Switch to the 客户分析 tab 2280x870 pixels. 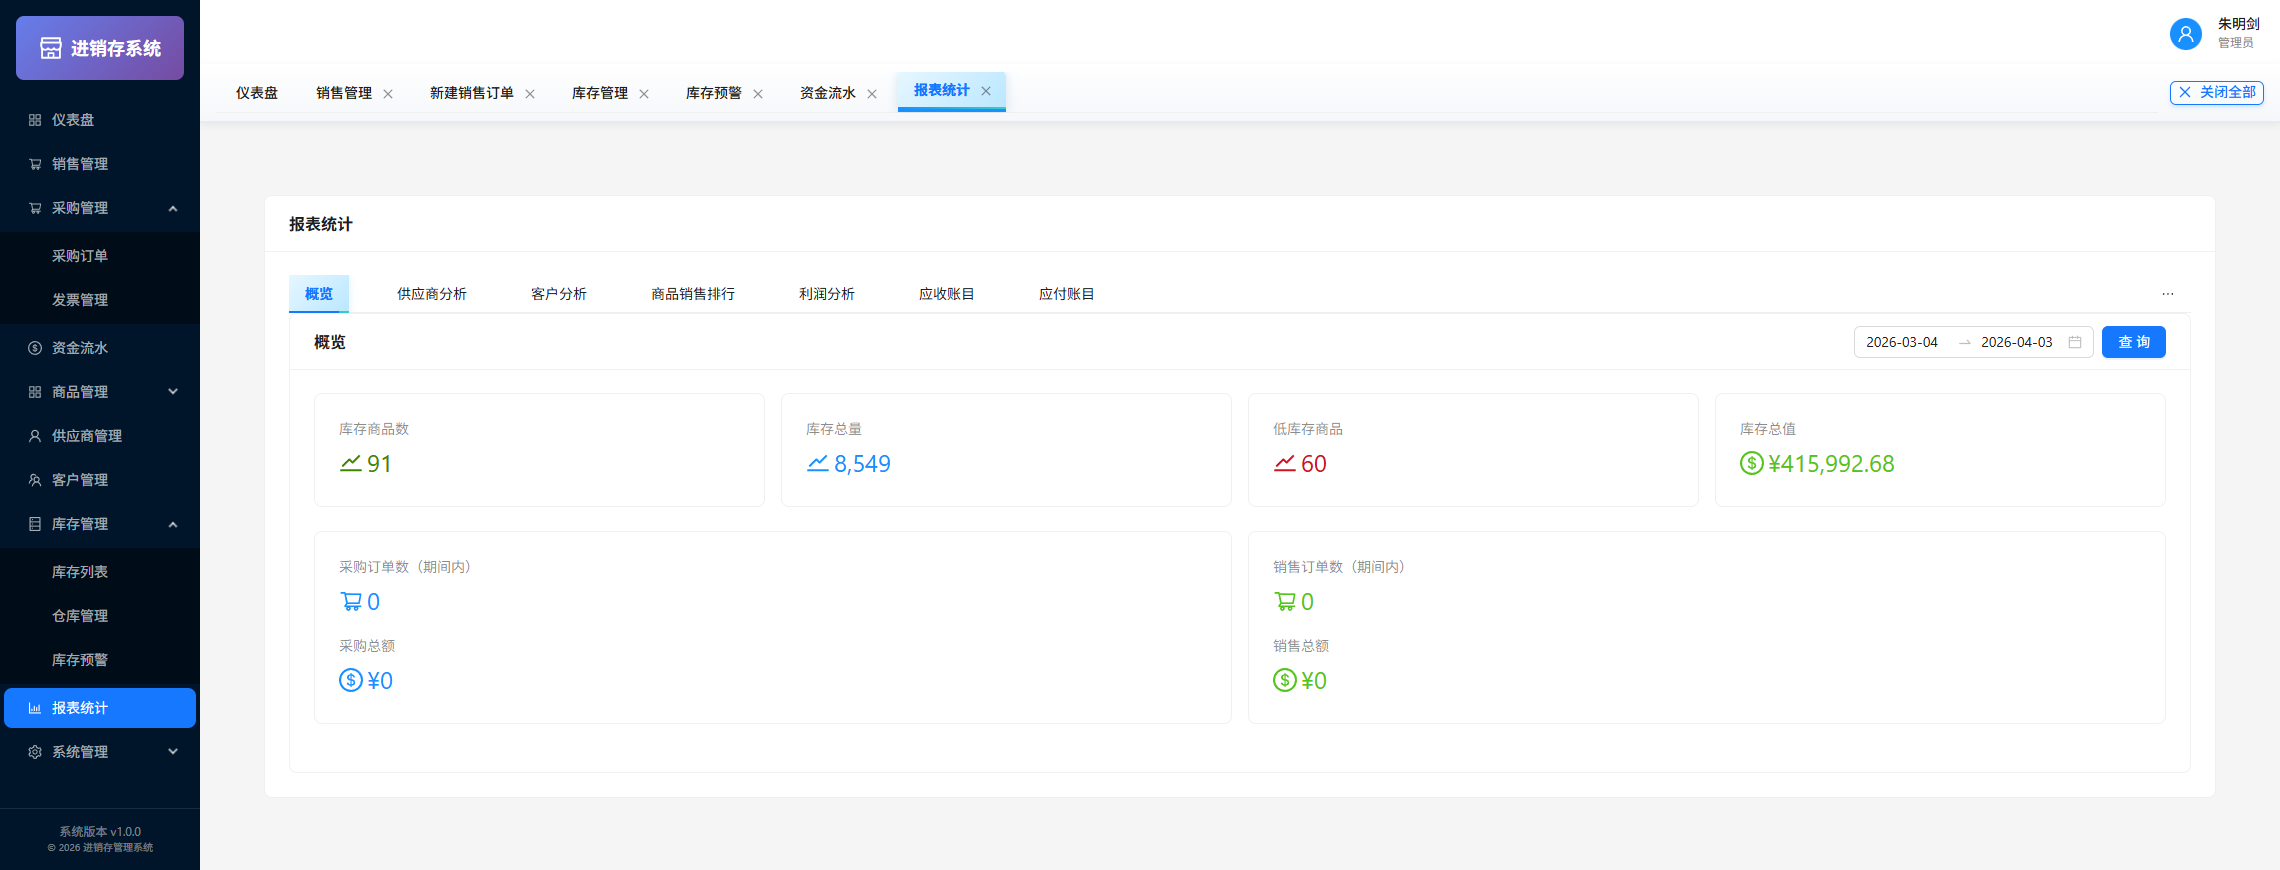point(559,294)
